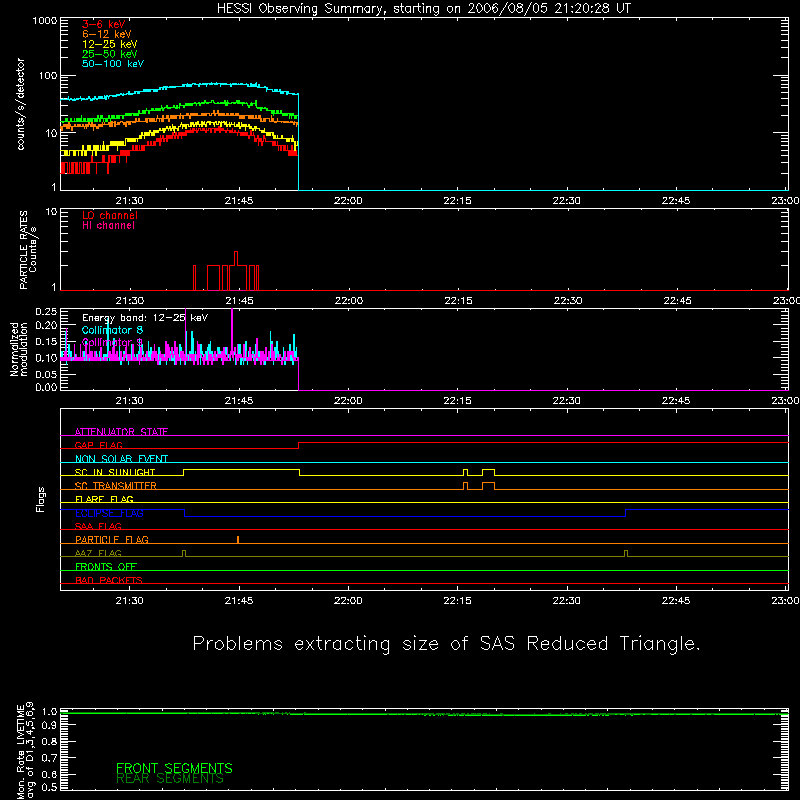Click the GAP_FLAG label
Screen dimensions: 800x800
pyautogui.click(x=98, y=445)
